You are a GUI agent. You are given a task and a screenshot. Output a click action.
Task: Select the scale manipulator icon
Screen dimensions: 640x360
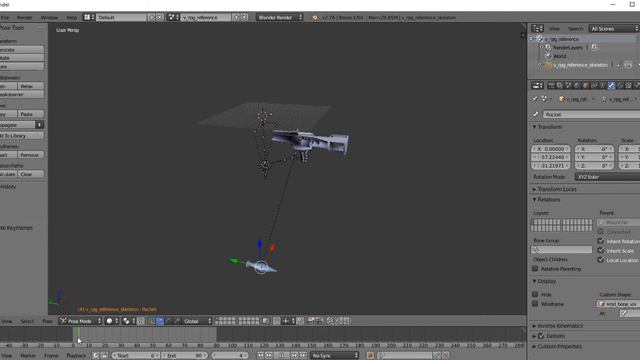pos(177,321)
